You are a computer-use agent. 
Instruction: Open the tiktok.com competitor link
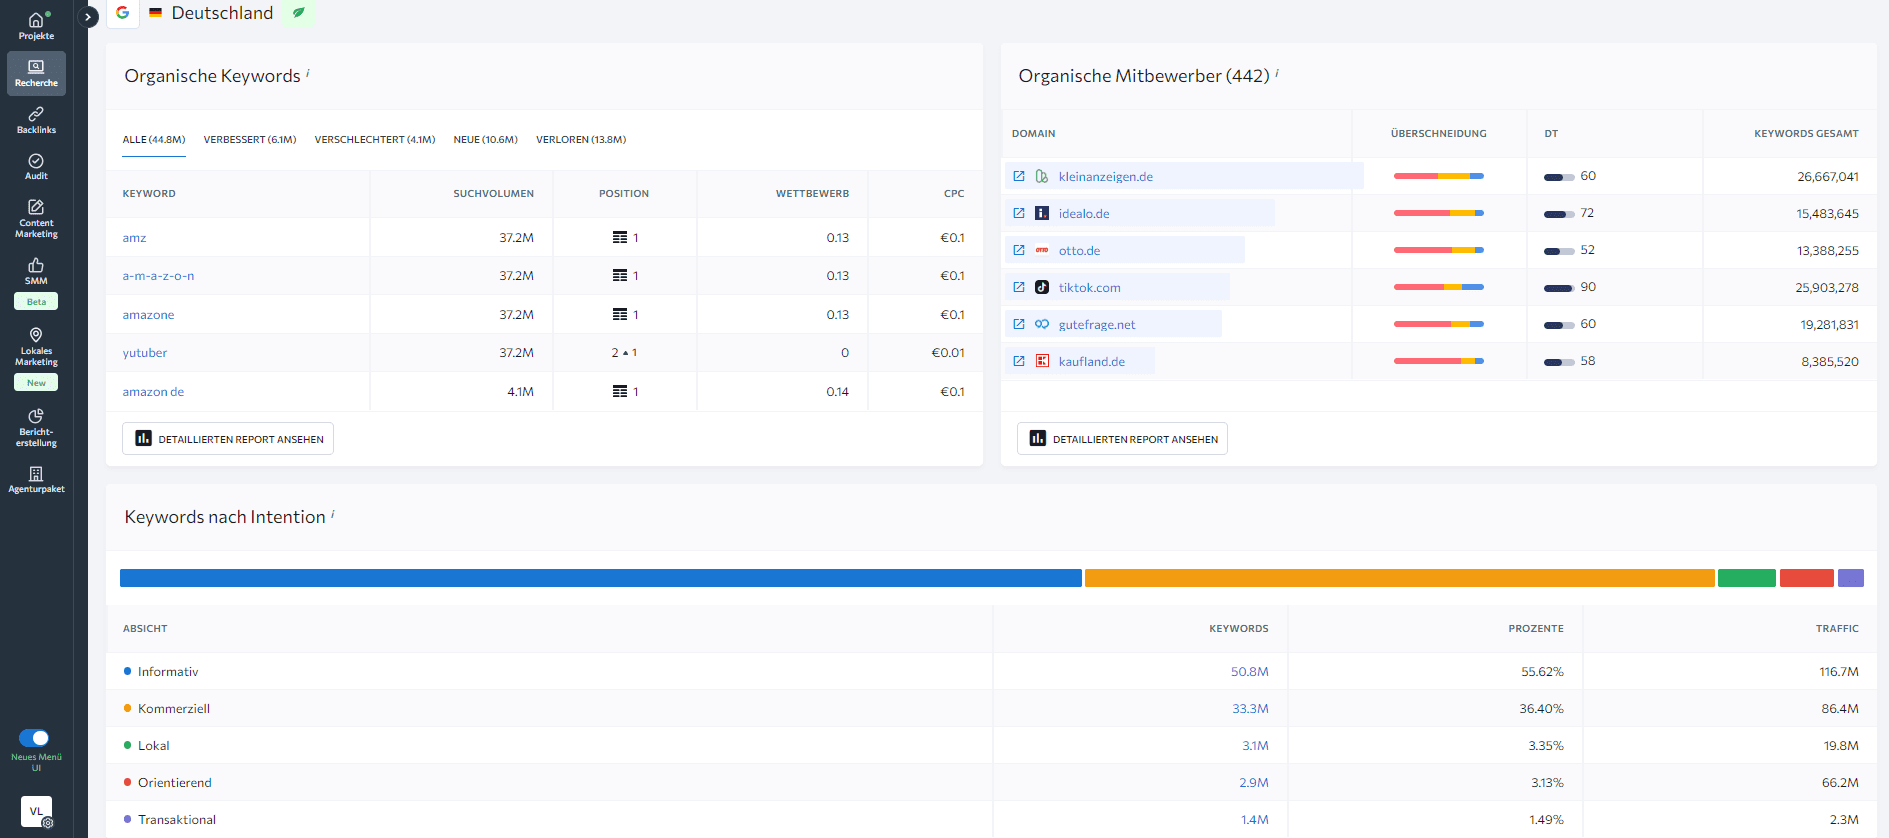coord(1090,288)
